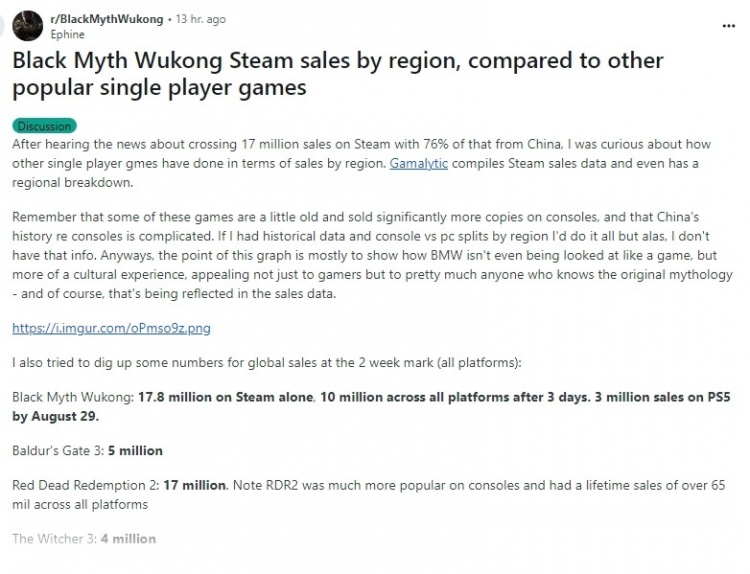The height and width of the screenshot is (574, 750).
Task: Open the profile of user Ephine
Action: tap(67, 33)
